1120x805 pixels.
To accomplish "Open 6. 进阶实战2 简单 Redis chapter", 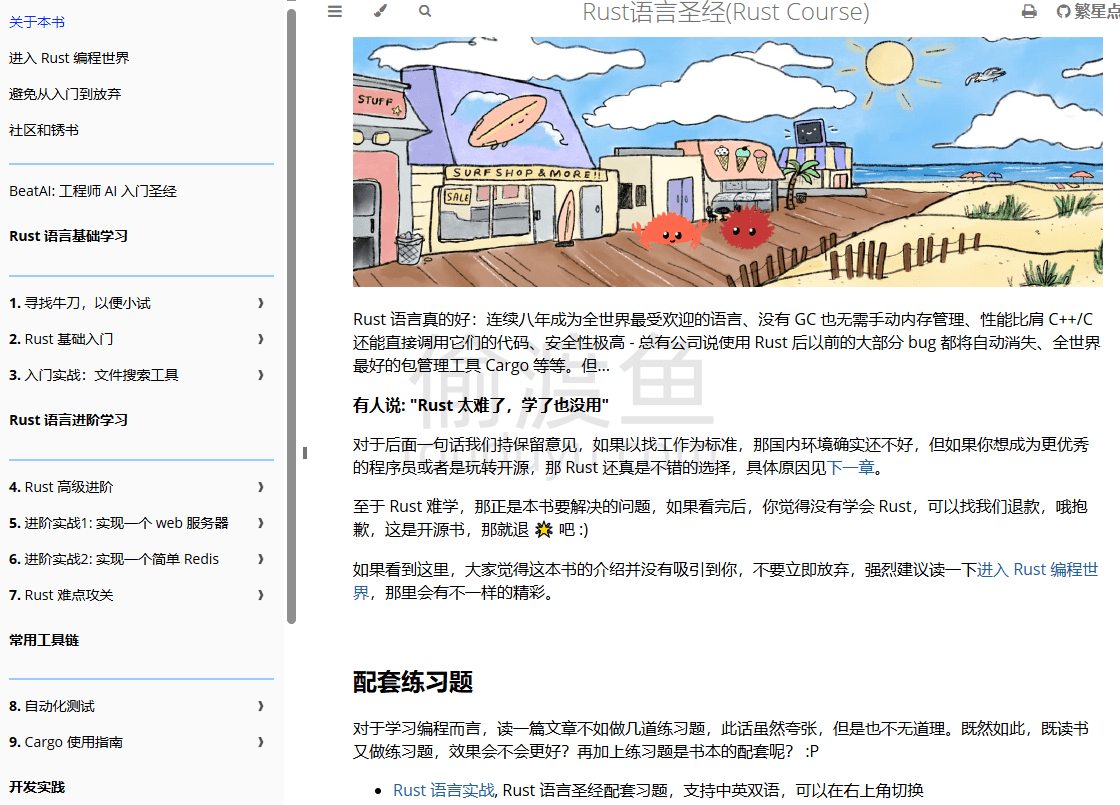I will [x=114, y=559].
